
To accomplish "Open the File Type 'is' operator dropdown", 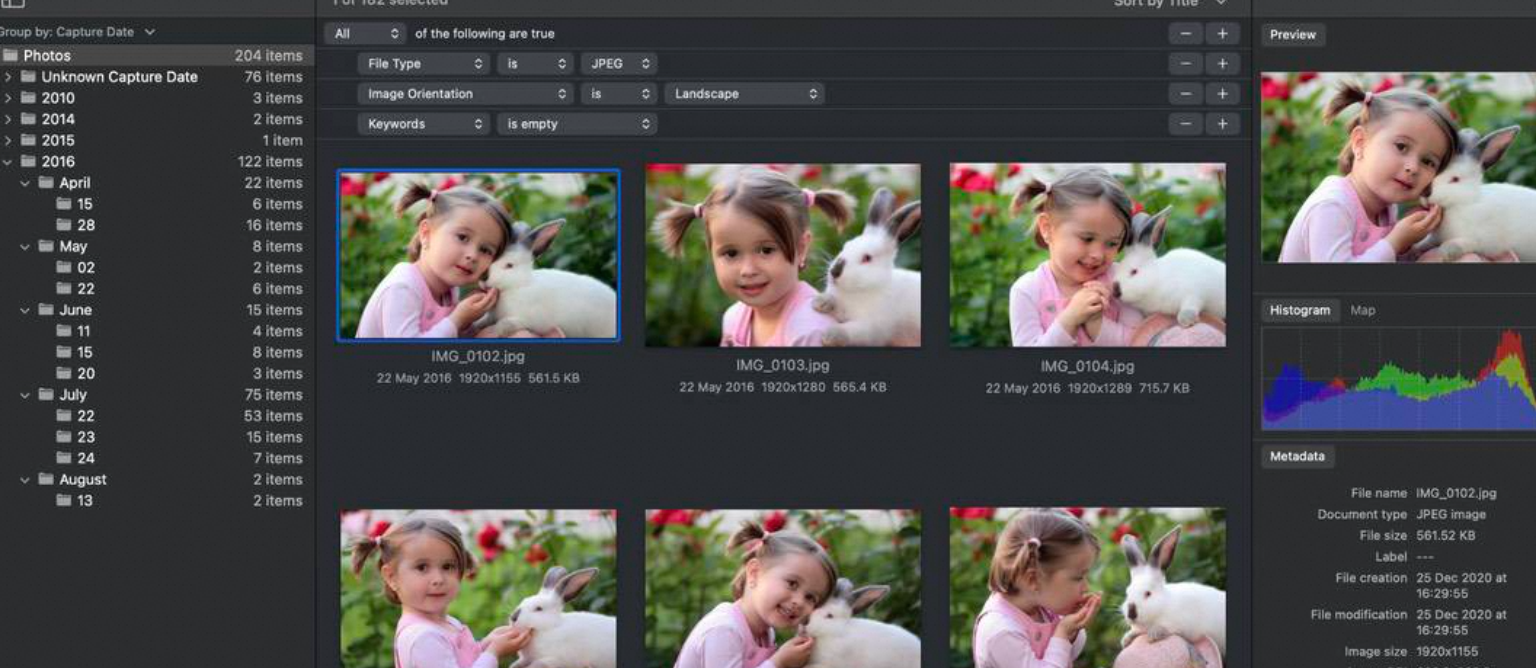I will [x=535, y=64].
